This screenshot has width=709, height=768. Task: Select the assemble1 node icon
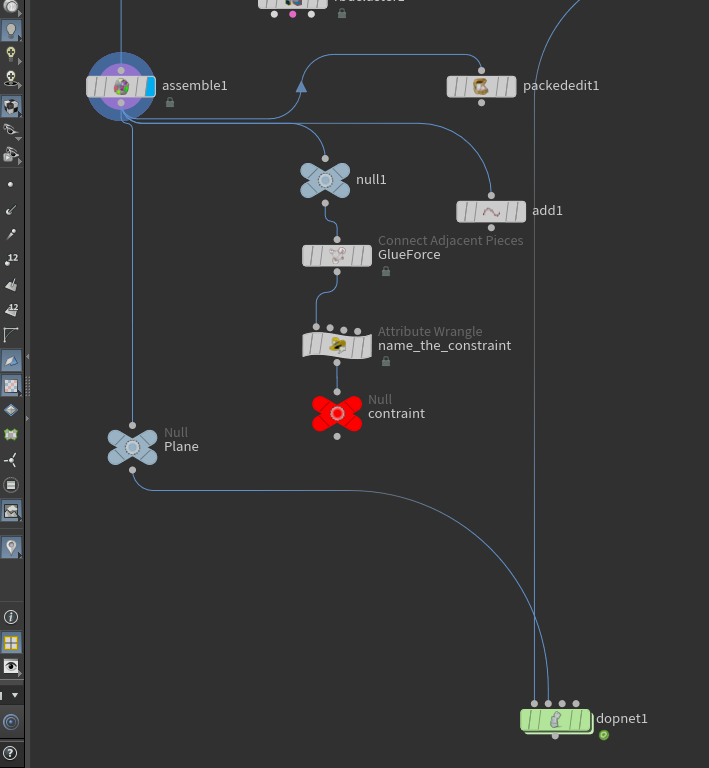tap(121, 87)
